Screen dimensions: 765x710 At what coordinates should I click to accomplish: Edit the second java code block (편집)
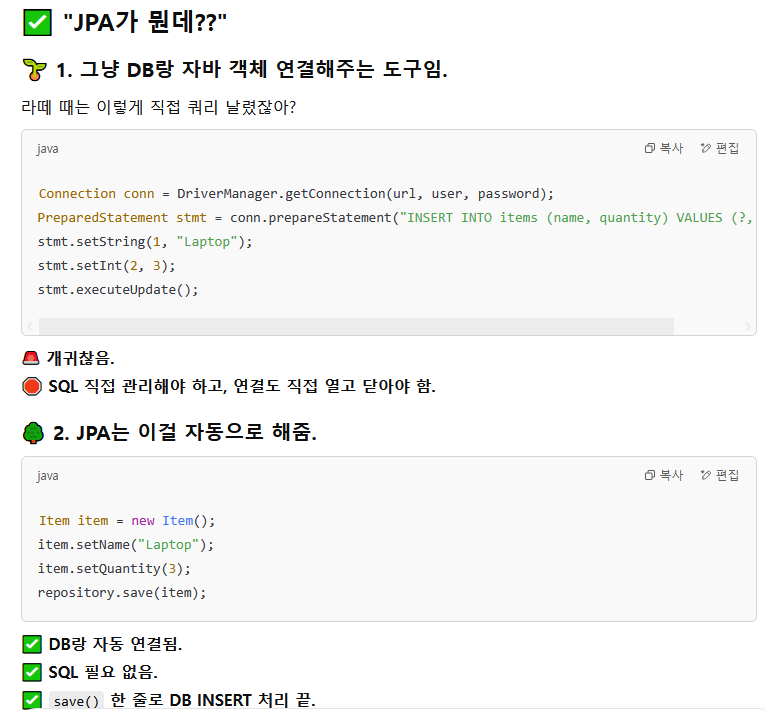[x=720, y=475]
